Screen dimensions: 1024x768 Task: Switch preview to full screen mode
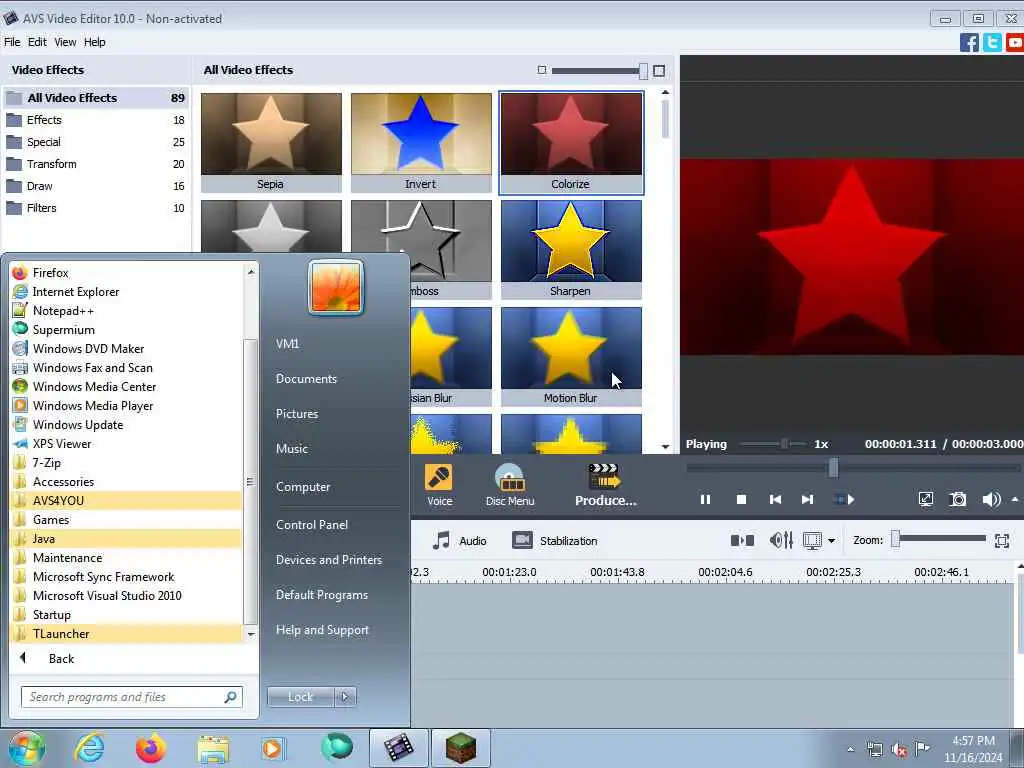tap(925, 500)
